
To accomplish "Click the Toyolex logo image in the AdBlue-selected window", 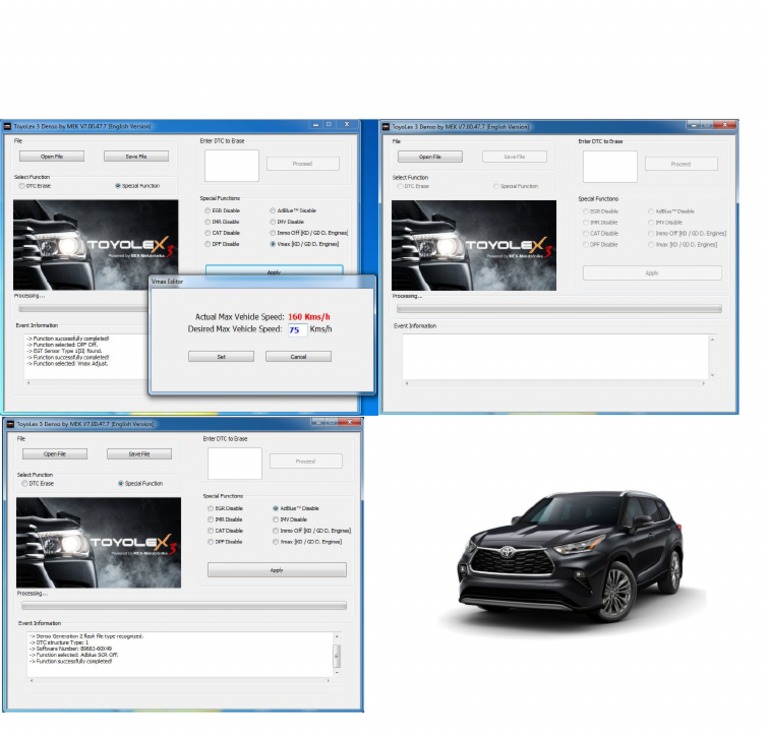I will [98, 543].
